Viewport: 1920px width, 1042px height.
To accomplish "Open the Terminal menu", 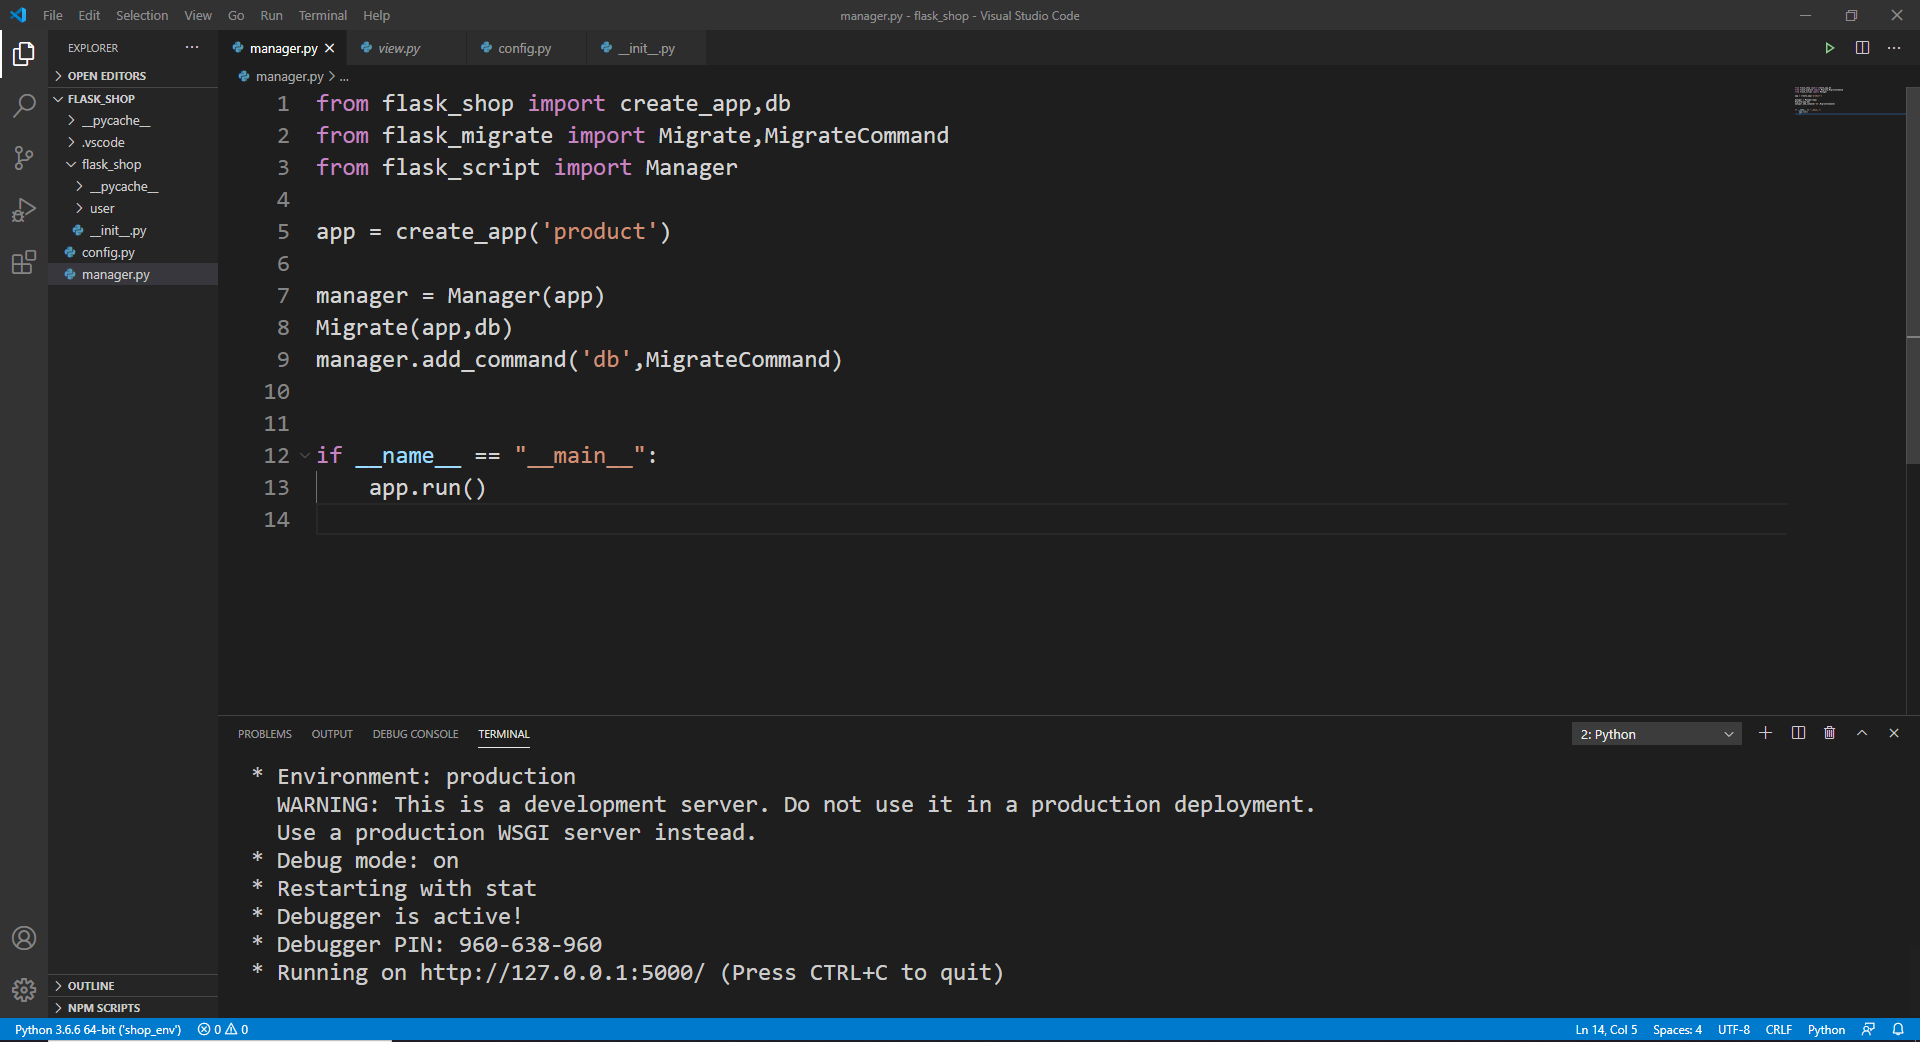I will [x=323, y=15].
